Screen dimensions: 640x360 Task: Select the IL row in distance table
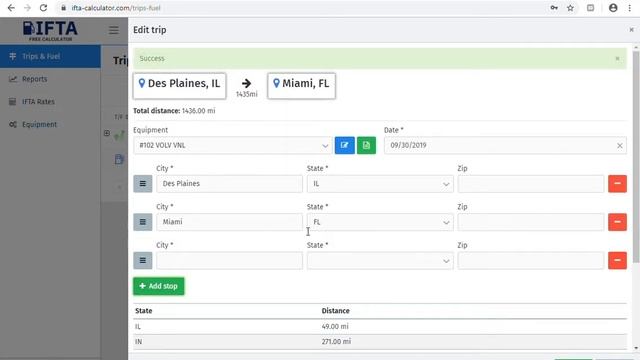point(380,327)
